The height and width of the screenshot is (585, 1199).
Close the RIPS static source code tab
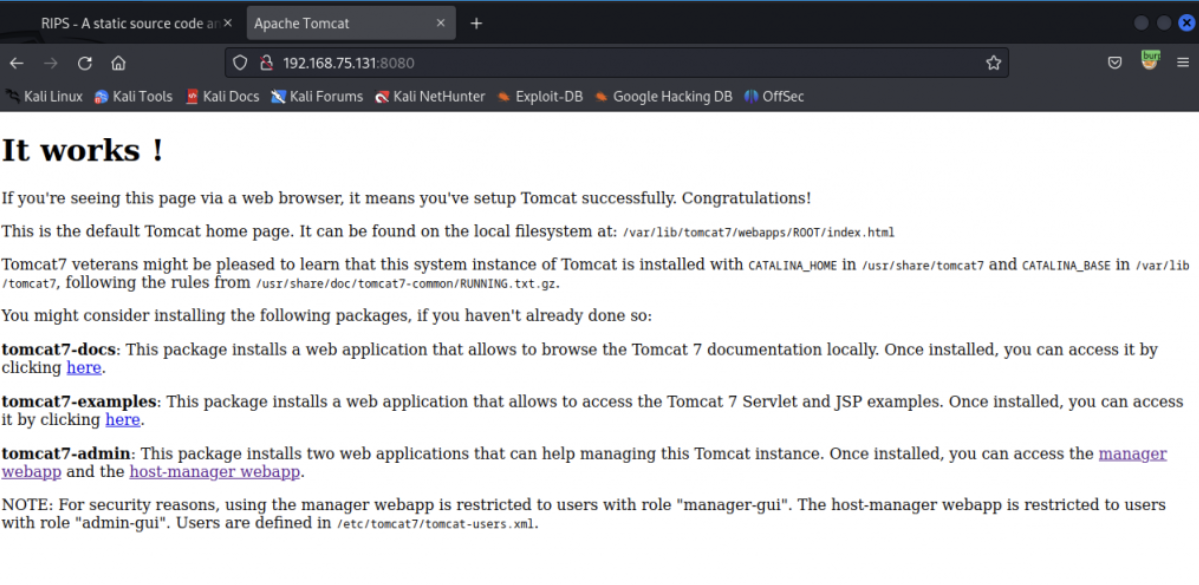tap(227, 24)
